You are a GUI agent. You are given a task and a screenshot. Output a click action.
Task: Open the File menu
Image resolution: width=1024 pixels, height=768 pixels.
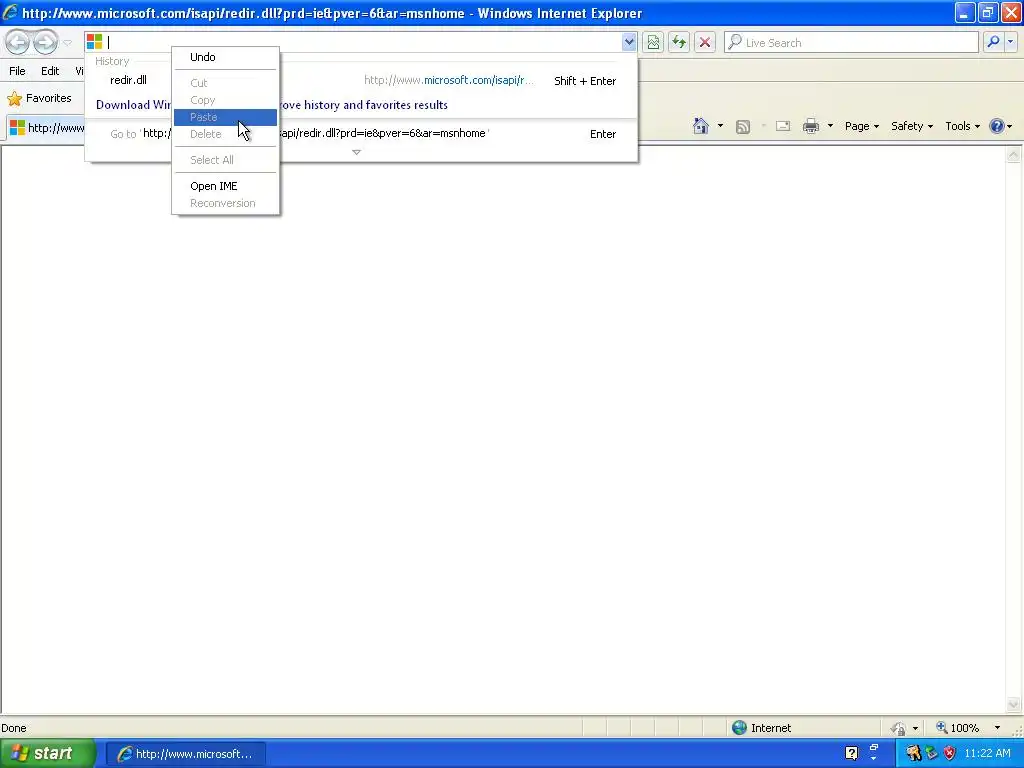pyautogui.click(x=17, y=71)
